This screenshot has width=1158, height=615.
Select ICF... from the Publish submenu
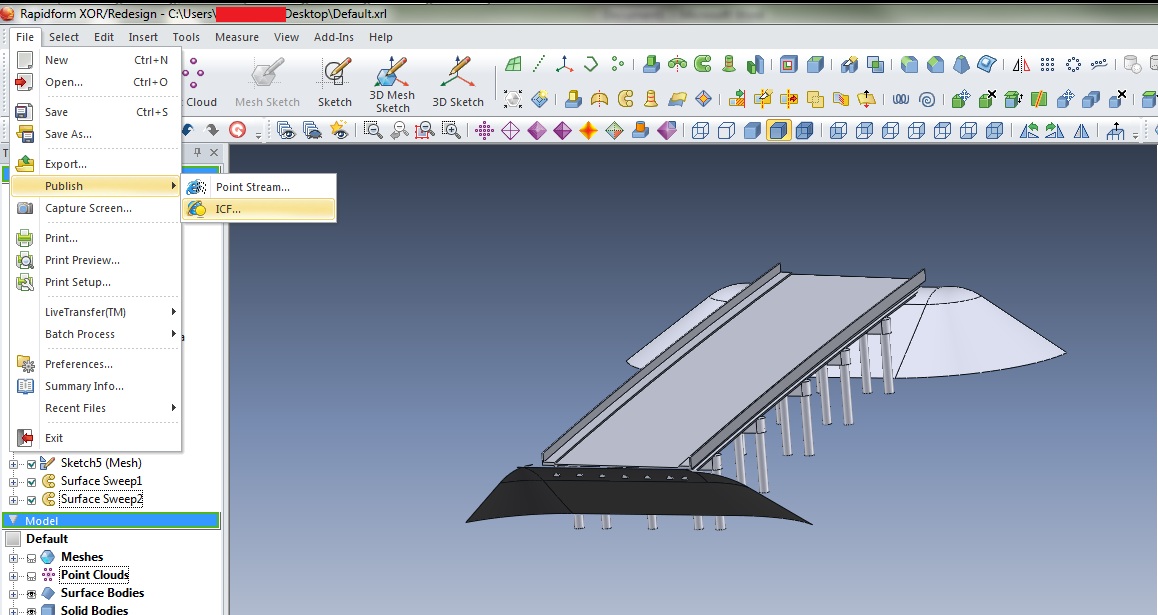click(x=228, y=209)
